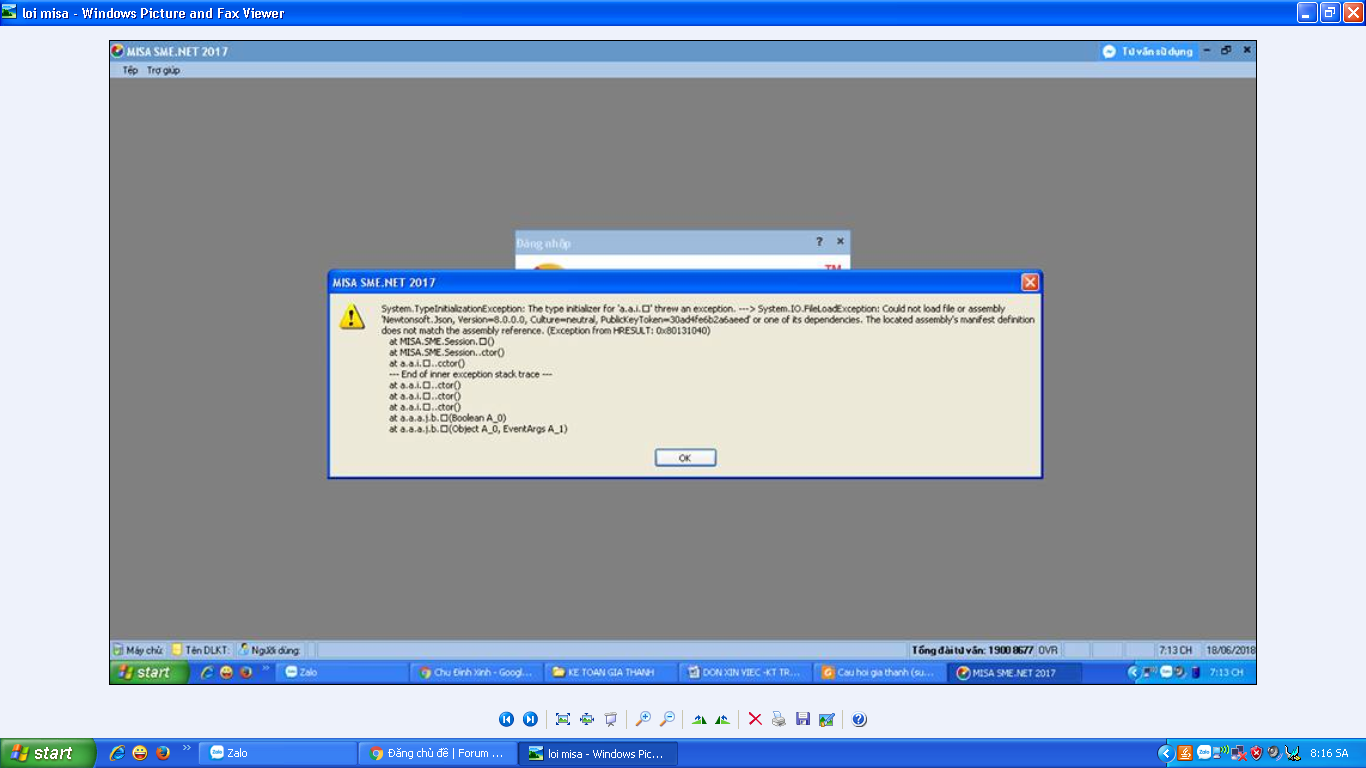Print the picture with the printer icon
The width and height of the screenshot is (1366, 768).
point(779,719)
